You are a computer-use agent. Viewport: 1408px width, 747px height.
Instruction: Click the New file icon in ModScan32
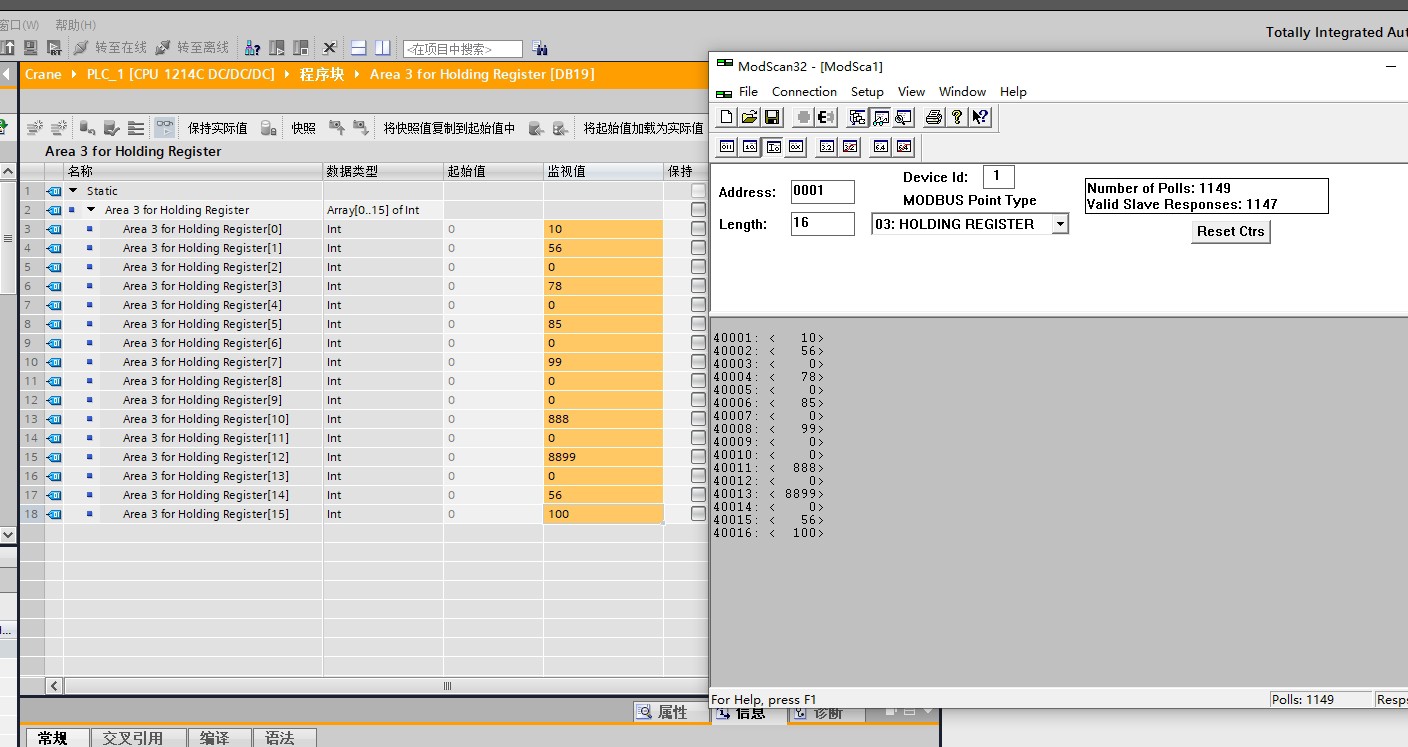click(725, 117)
